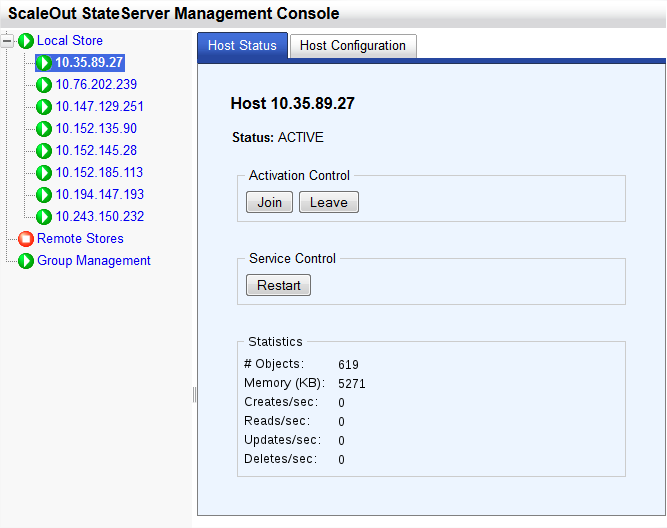
Task: Click green status icon for host 10.35.89.27
Action: (x=44, y=63)
